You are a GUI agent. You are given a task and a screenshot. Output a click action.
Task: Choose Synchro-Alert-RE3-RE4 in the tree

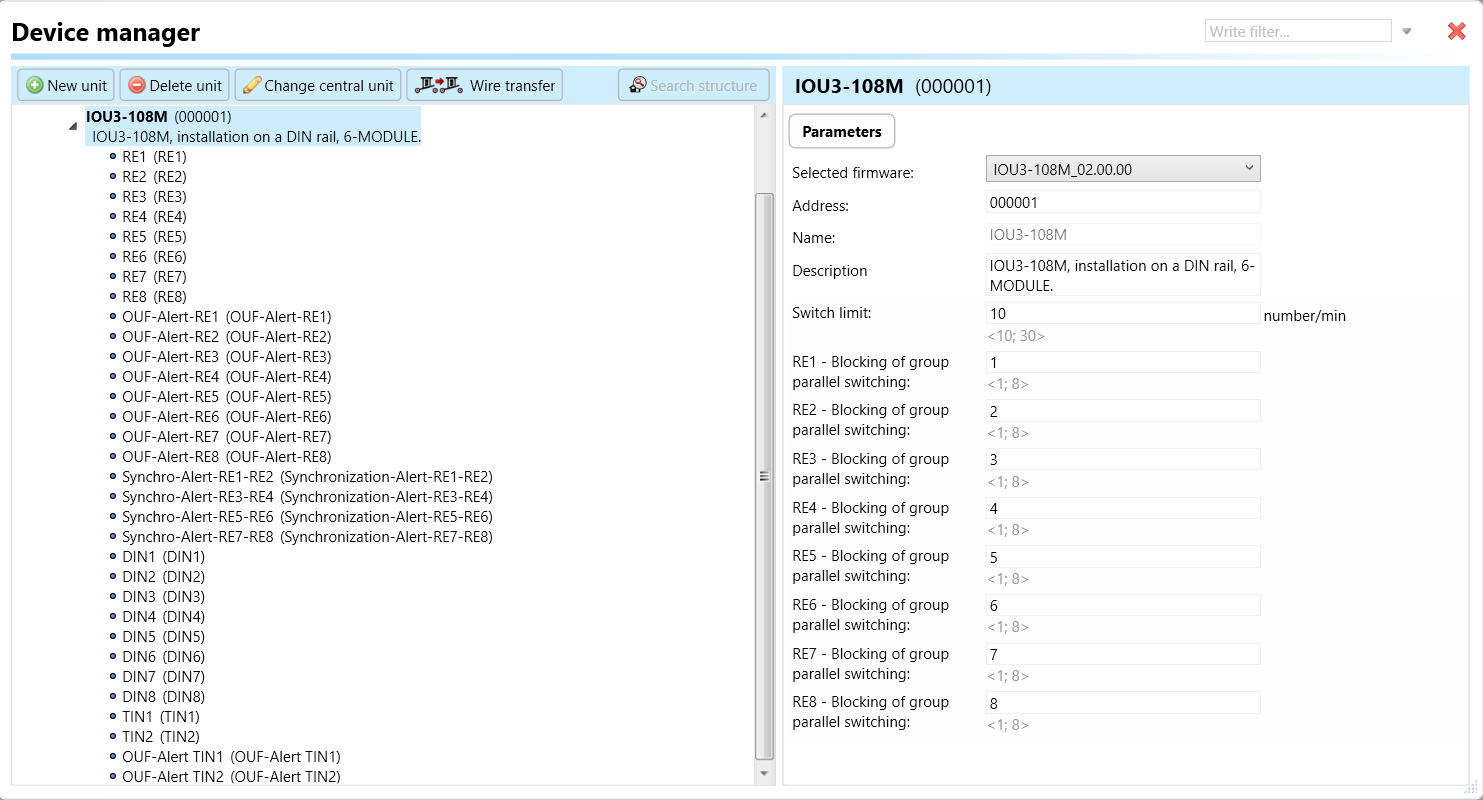[x=306, y=497]
